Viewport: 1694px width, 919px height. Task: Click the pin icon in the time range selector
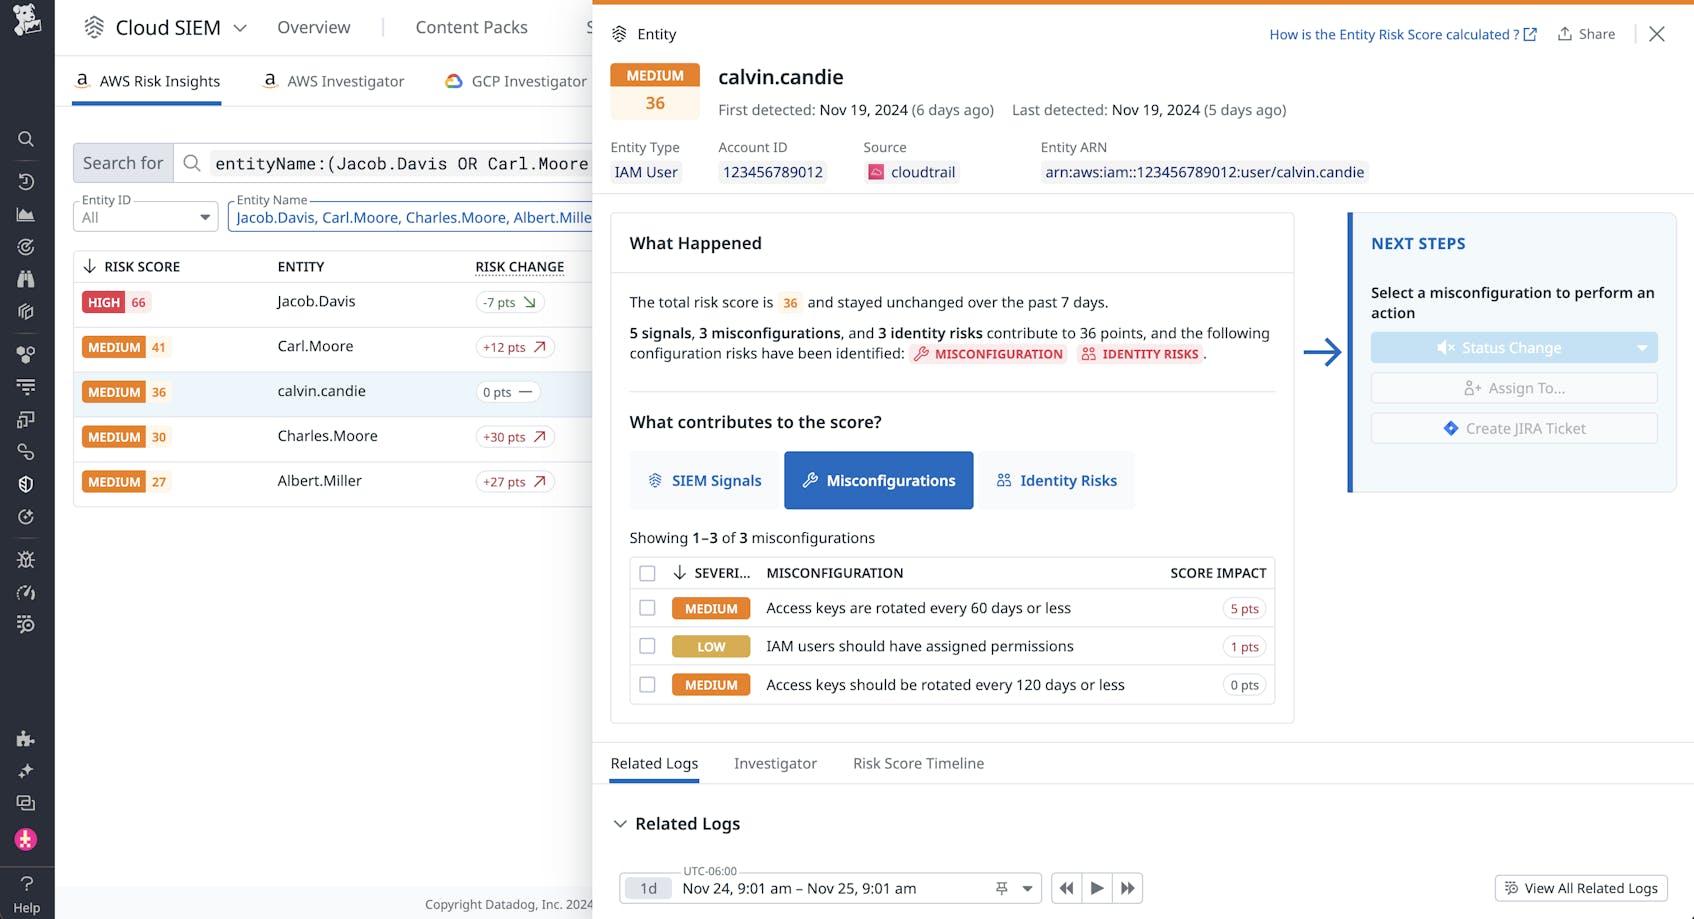pyautogui.click(x=999, y=888)
